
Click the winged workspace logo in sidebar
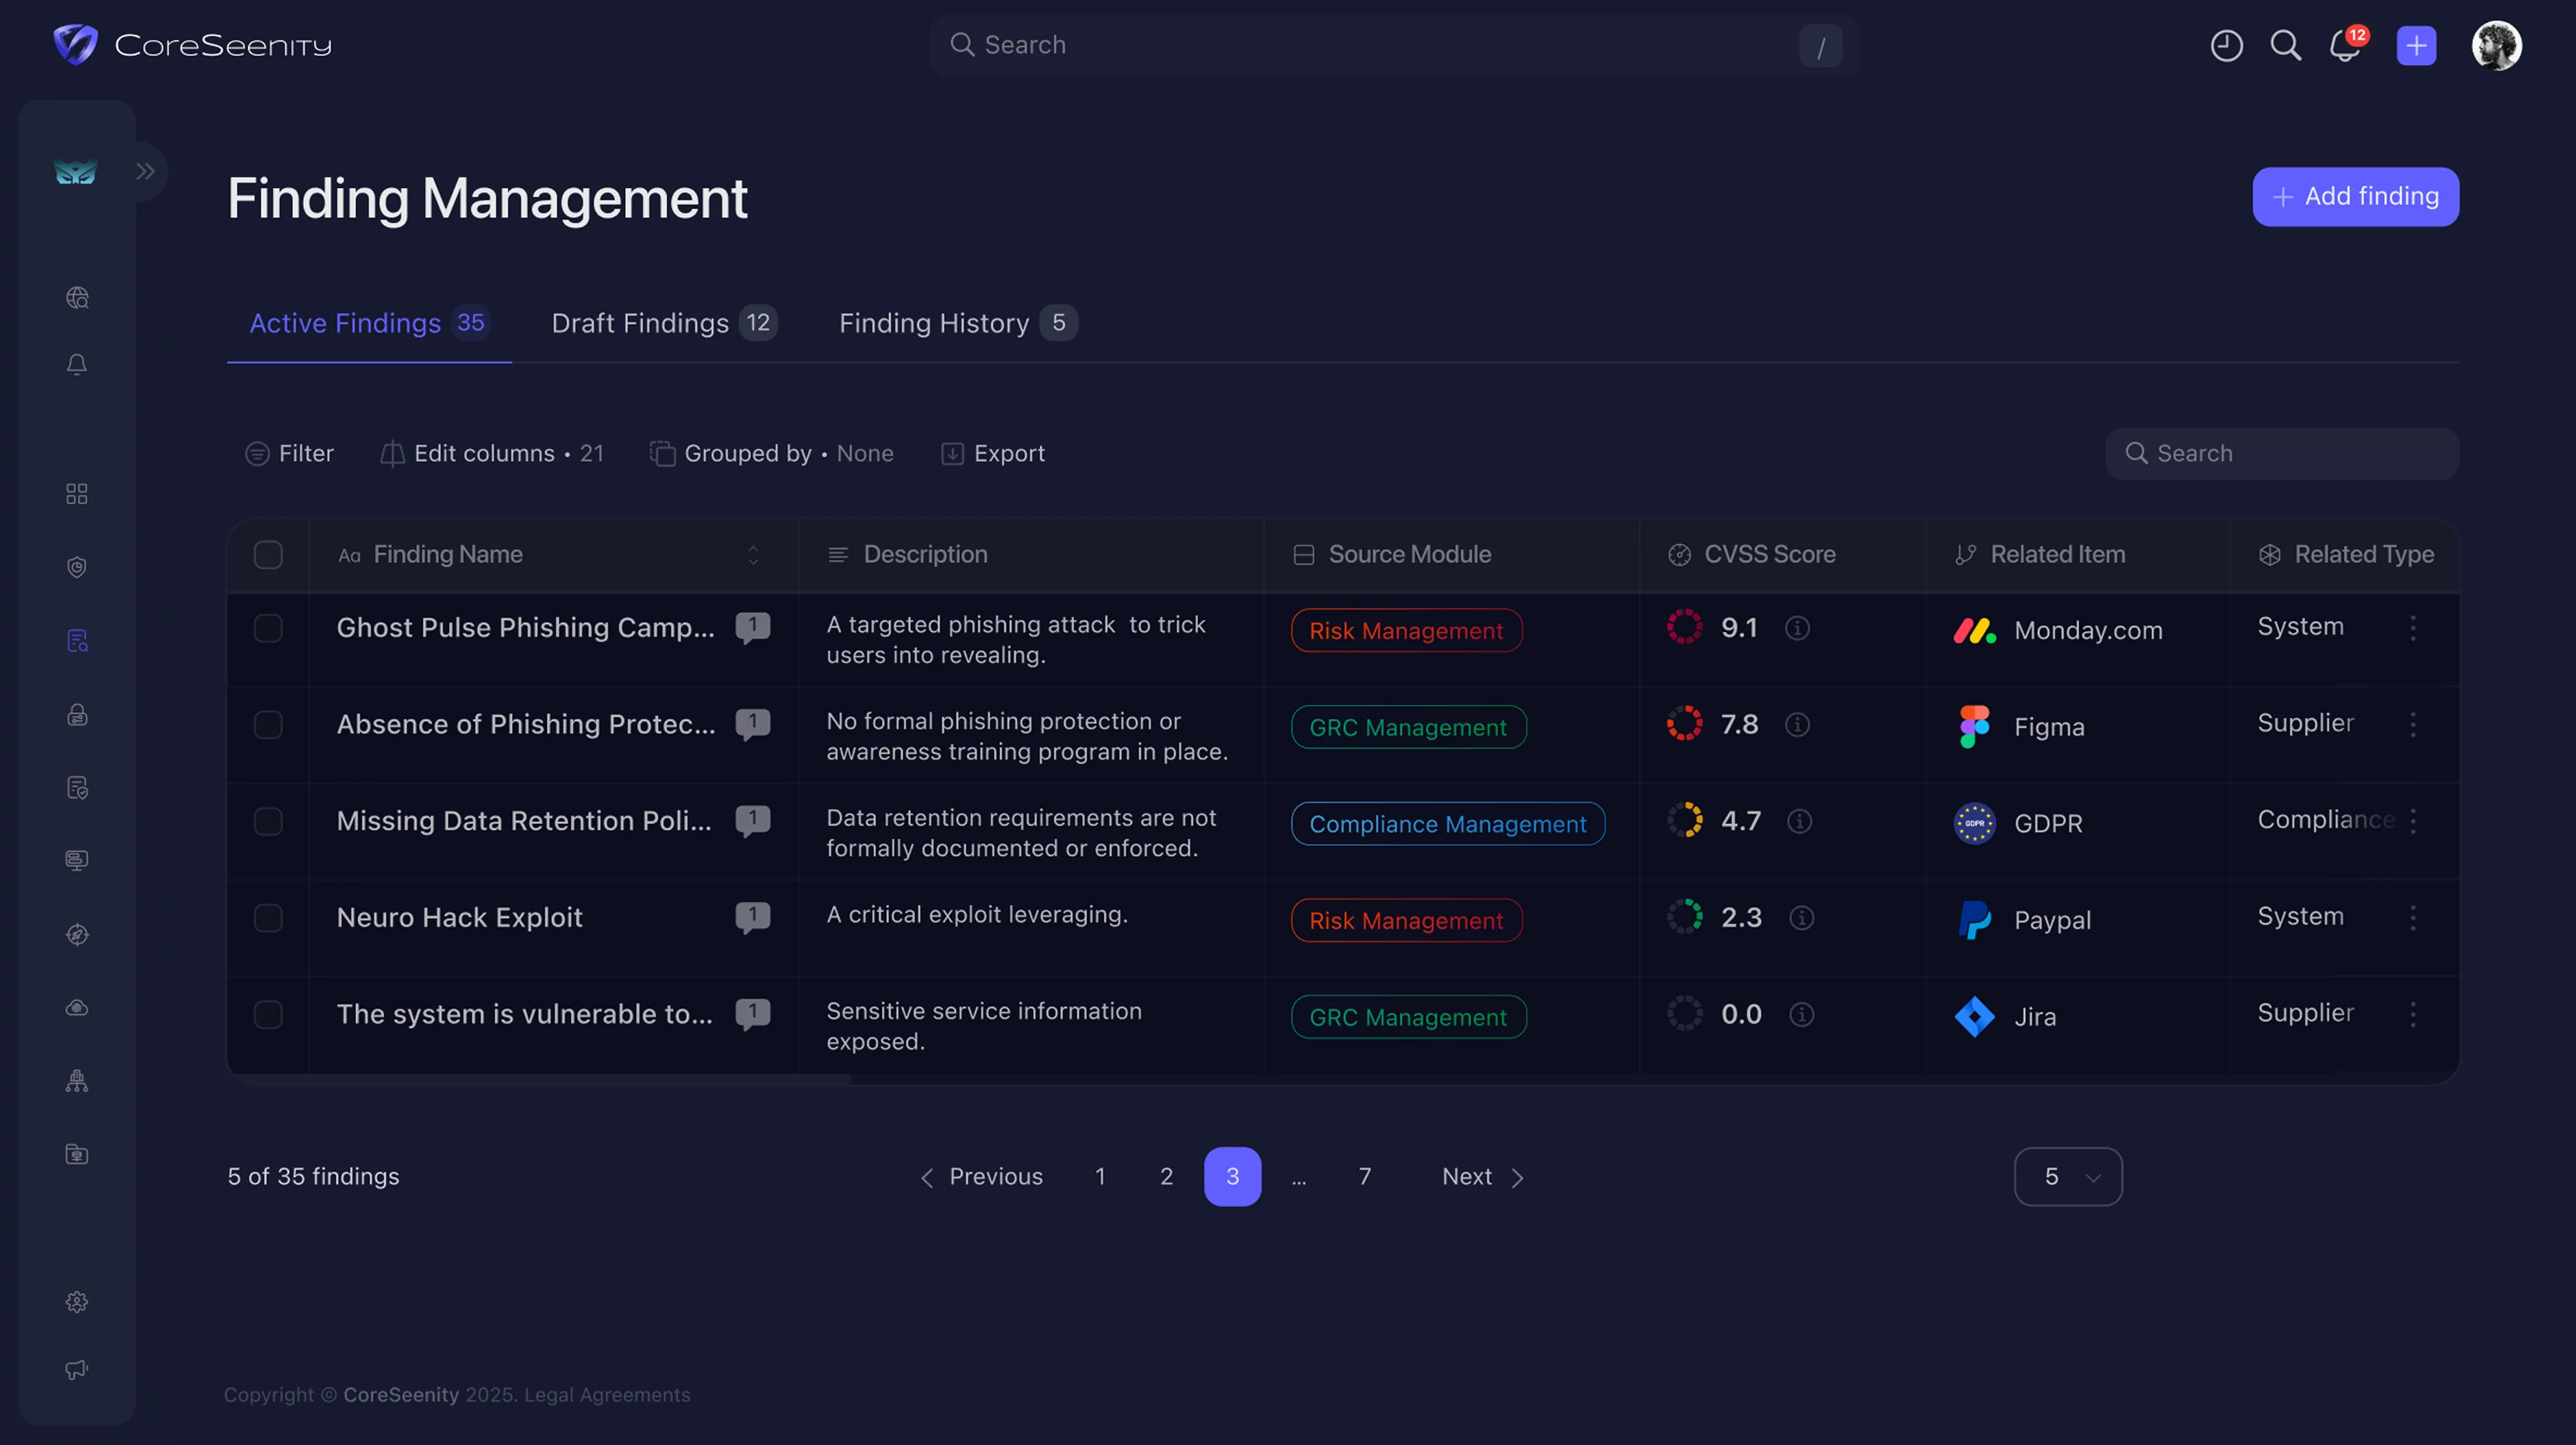pyautogui.click(x=76, y=171)
